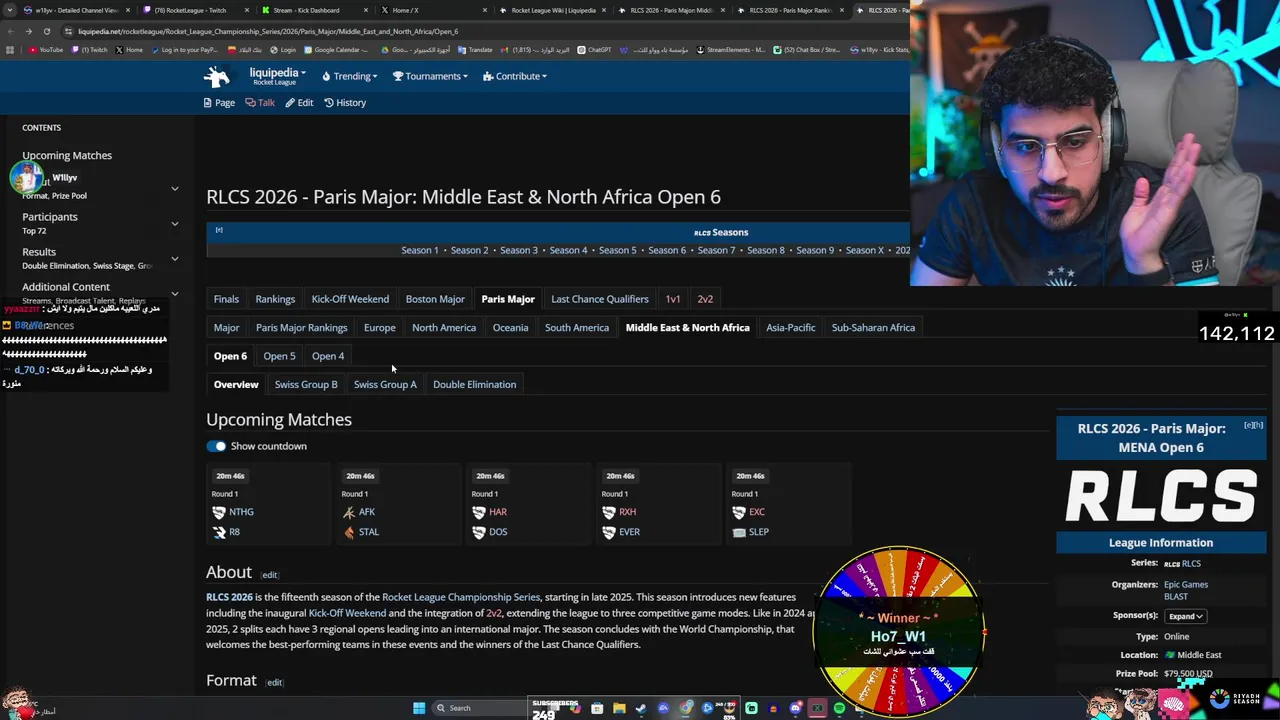Click the small RLCS logo beside Series
Image resolution: width=1280 pixels, height=720 pixels.
(x=1171, y=564)
